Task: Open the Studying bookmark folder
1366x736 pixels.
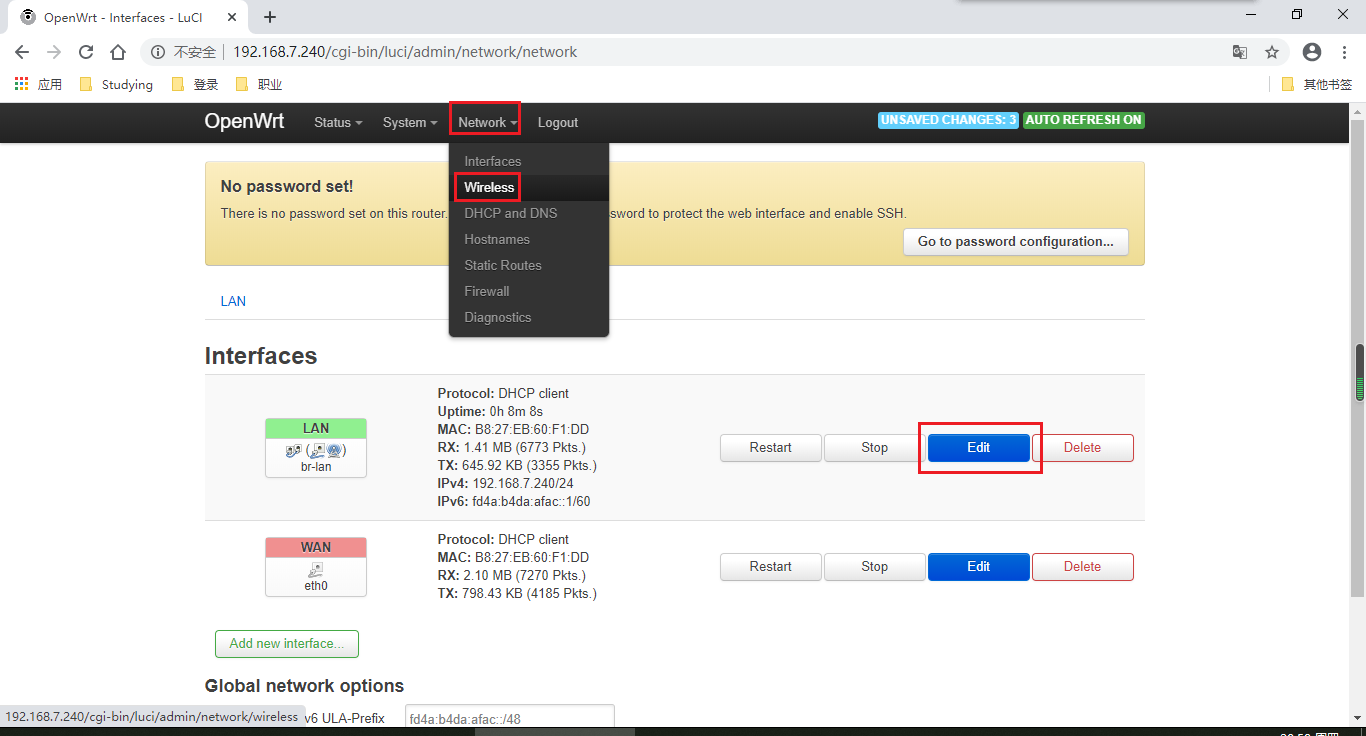Action: pyautogui.click(x=116, y=84)
